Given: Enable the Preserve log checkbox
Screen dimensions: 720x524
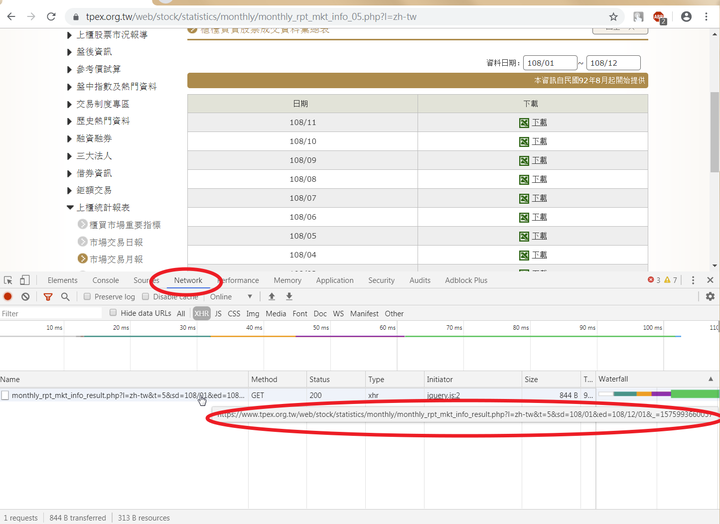Looking at the screenshot, I should (88, 297).
